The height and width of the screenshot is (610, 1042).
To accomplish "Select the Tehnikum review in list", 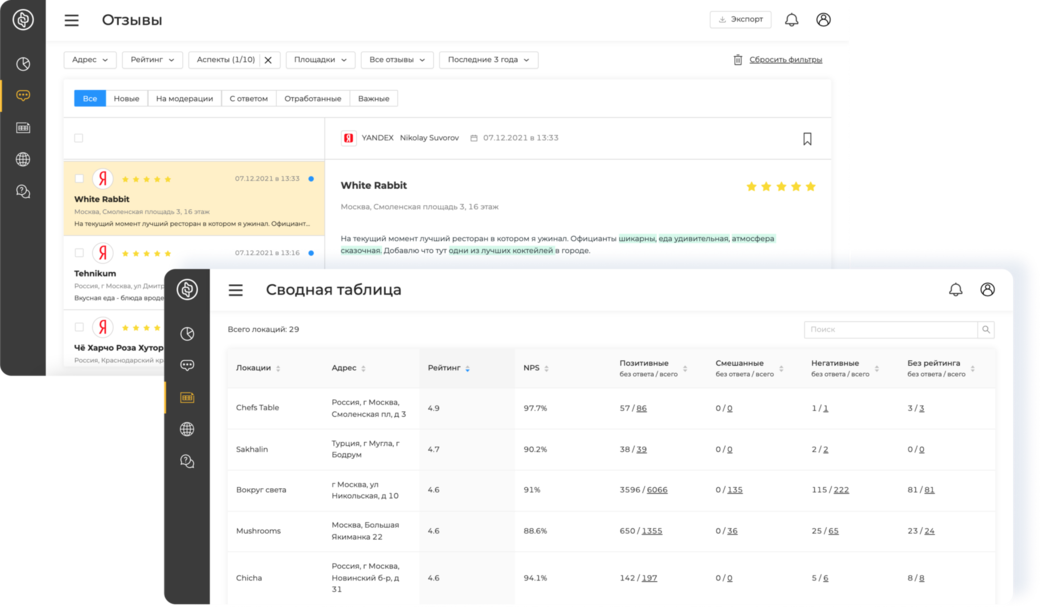I will tap(194, 272).
